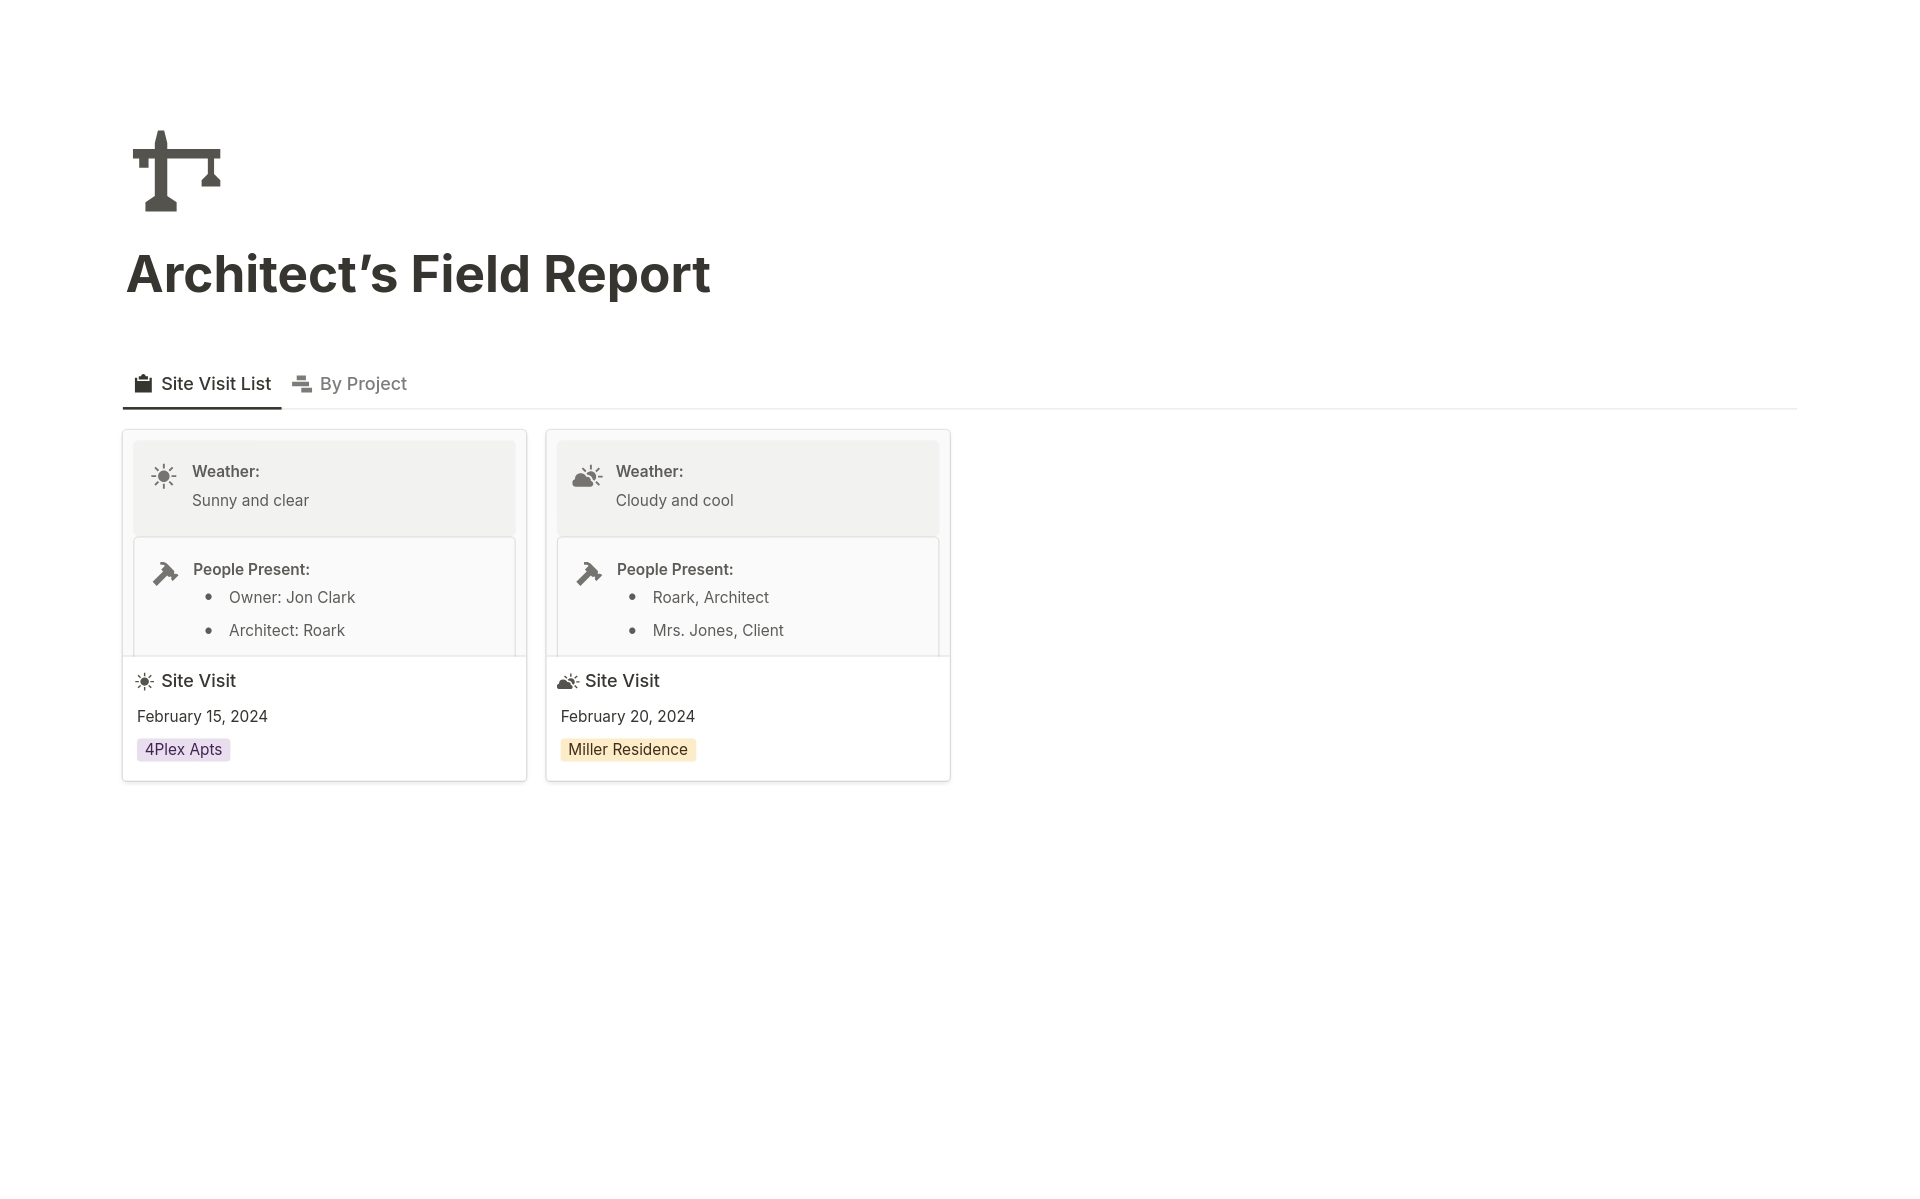Image resolution: width=1920 pixels, height=1199 pixels.
Task: Click the clipboard icon on the Site Visit List tab
Action: [x=143, y=383]
